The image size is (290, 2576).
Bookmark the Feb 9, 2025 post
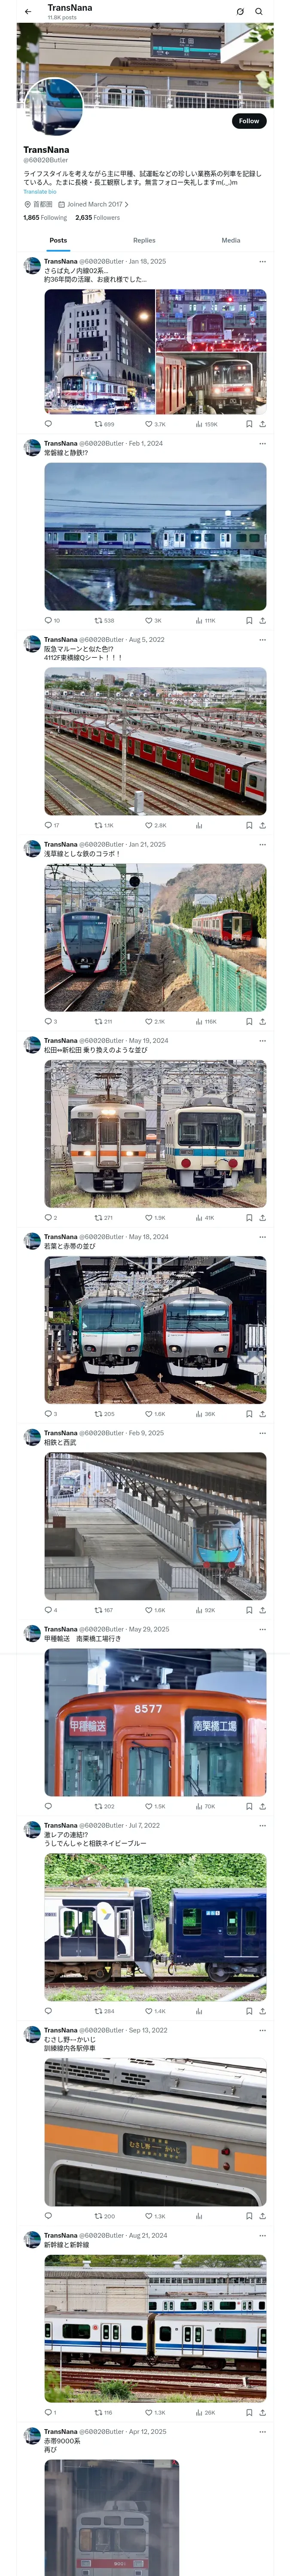pyautogui.click(x=248, y=1610)
